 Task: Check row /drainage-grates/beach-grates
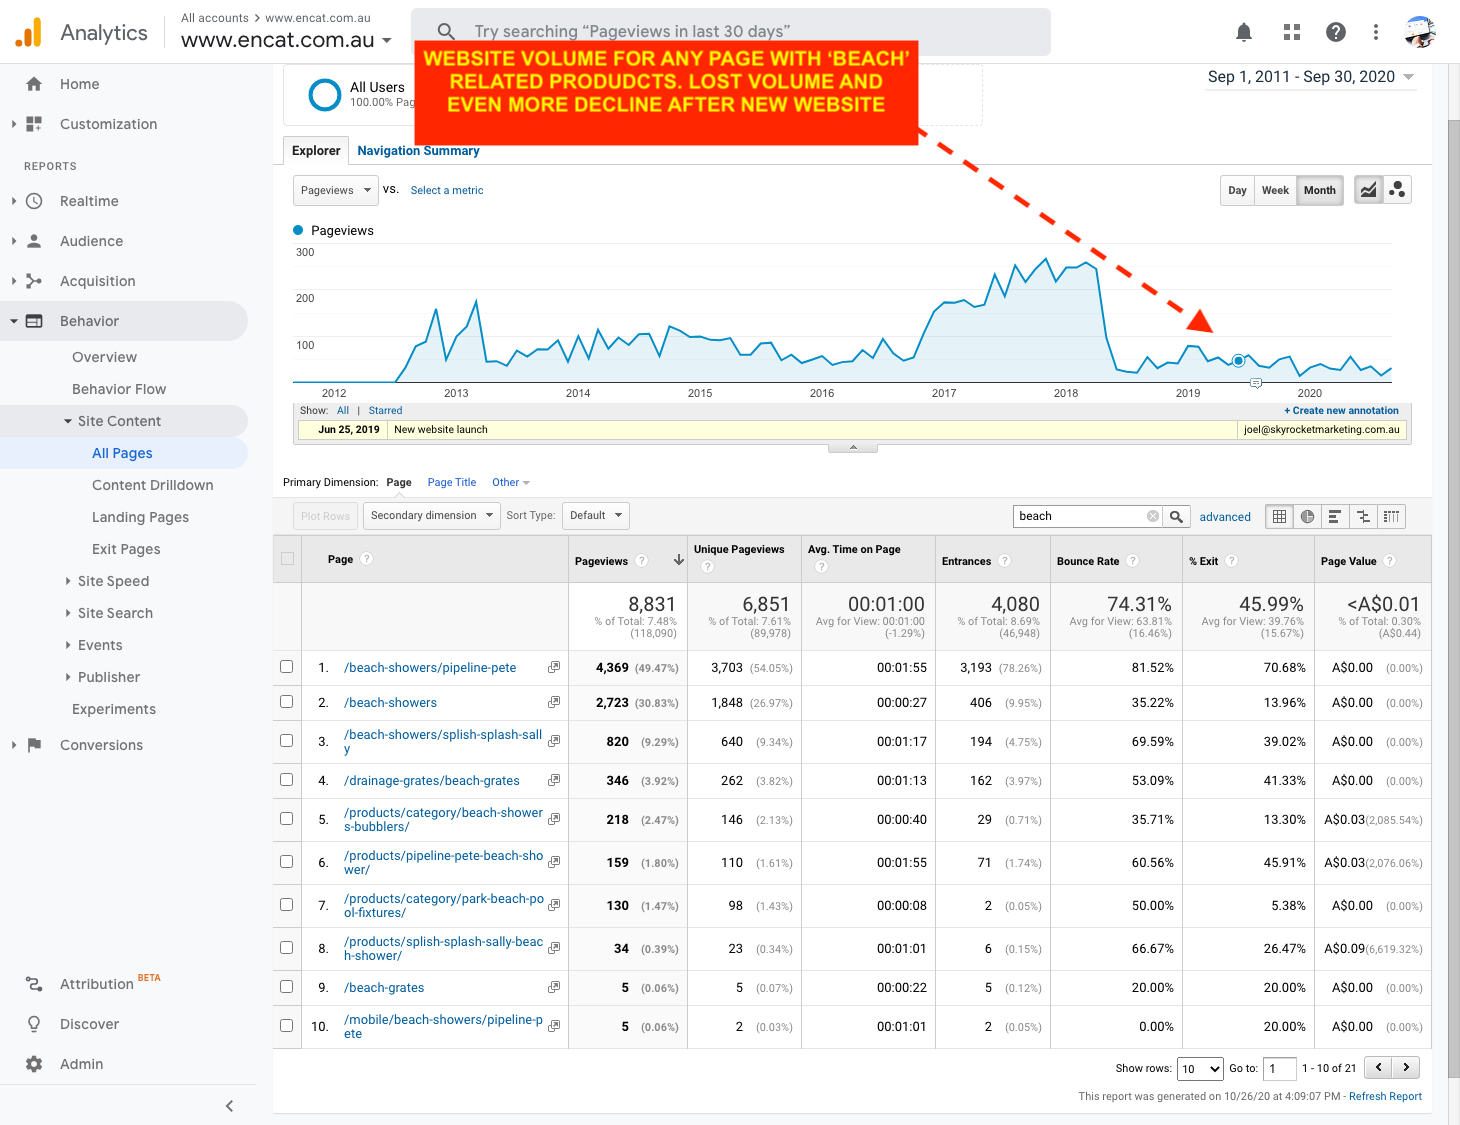coord(287,779)
